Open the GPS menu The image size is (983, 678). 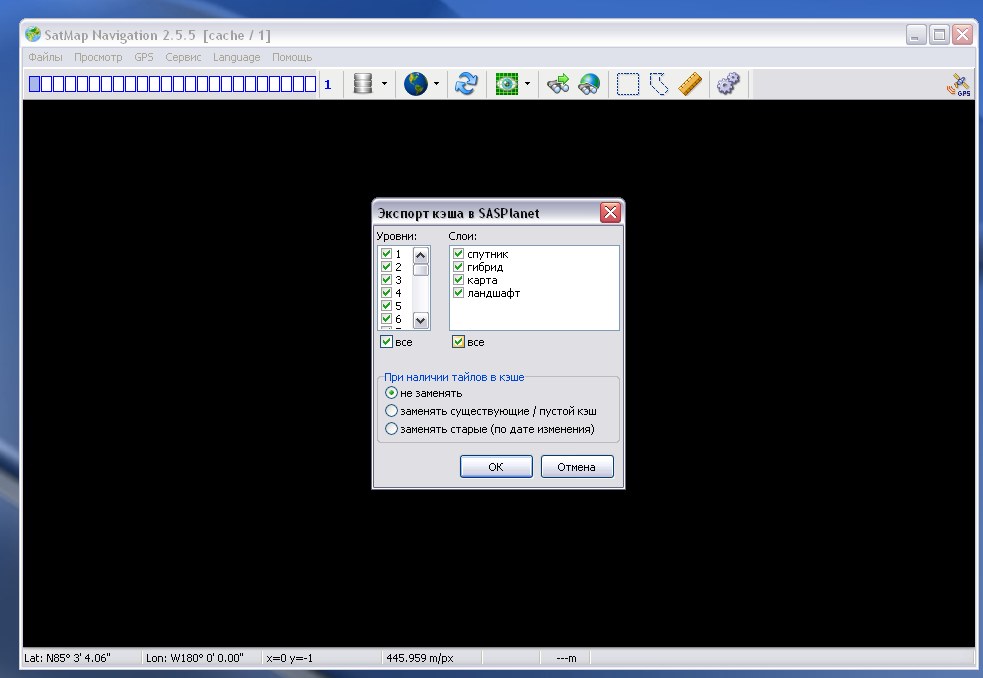click(x=144, y=57)
